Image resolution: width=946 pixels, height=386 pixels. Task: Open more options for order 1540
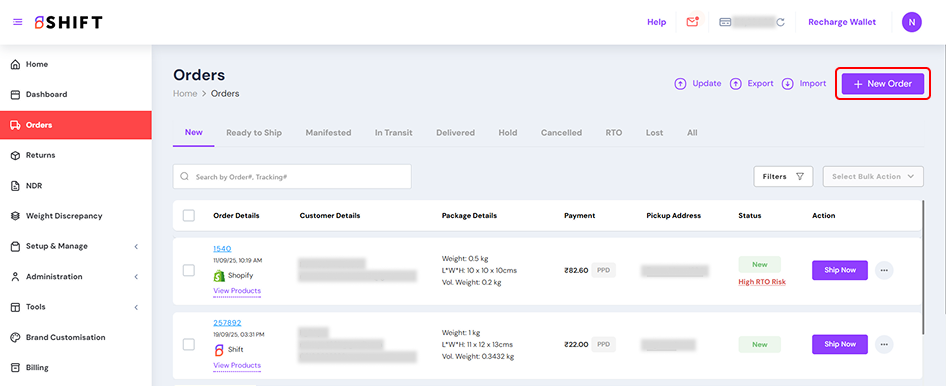(x=884, y=270)
